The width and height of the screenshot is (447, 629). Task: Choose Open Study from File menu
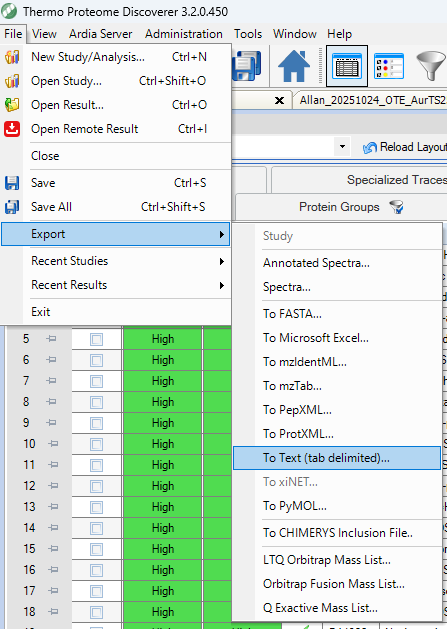pyautogui.click(x=116, y=81)
